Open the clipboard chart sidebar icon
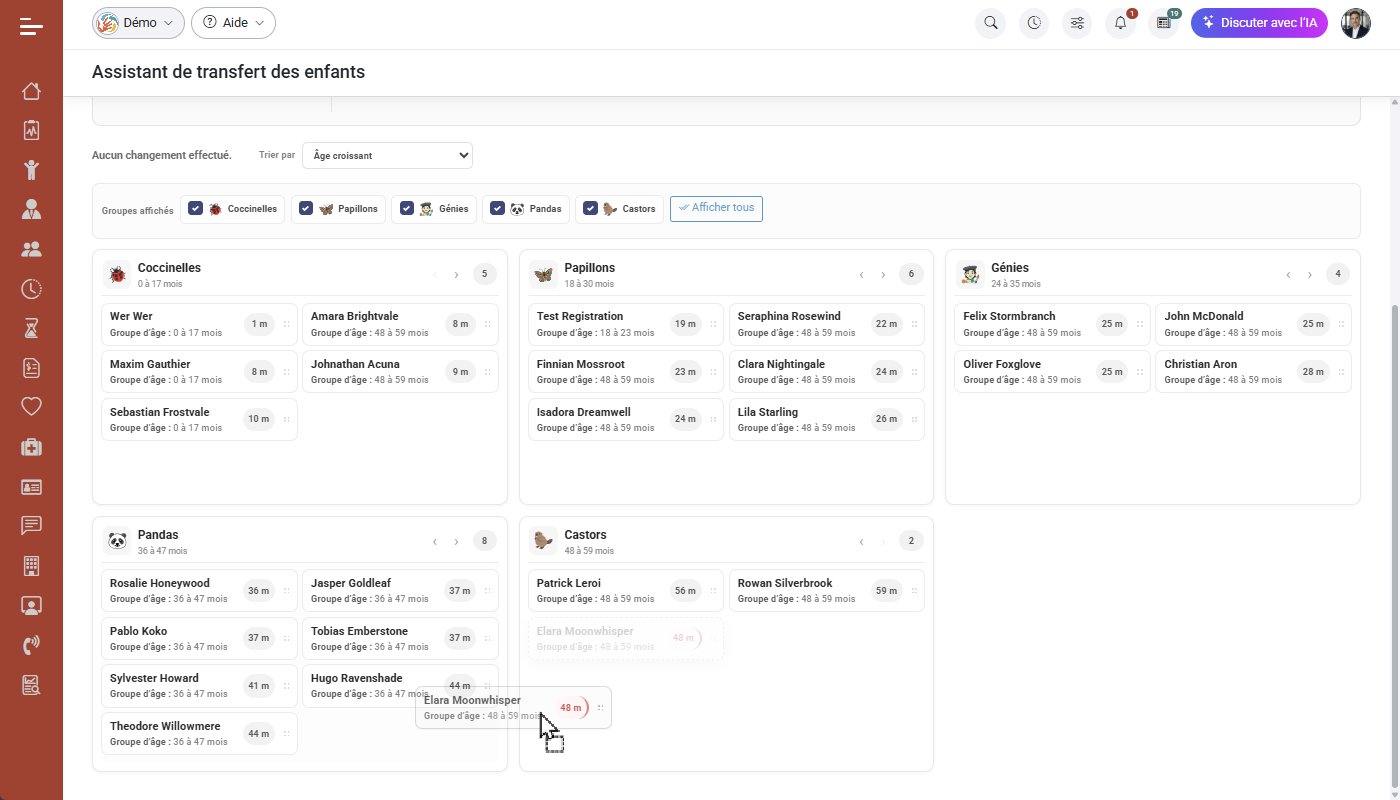 tap(31, 130)
